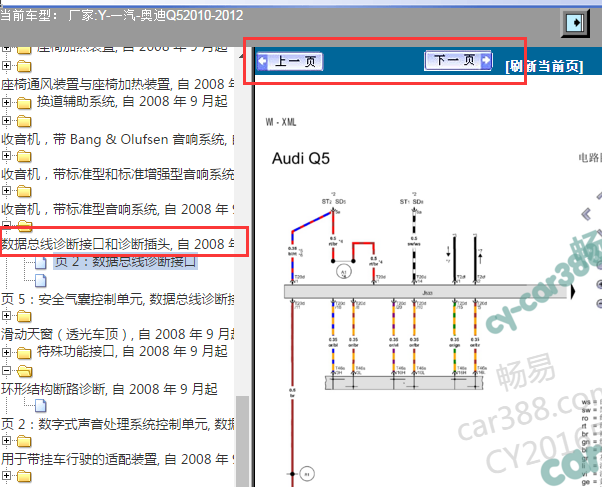602x487 pixels.
Task: Click folder icon beside 换道辅助系统
Action: [x=24, y=103]
